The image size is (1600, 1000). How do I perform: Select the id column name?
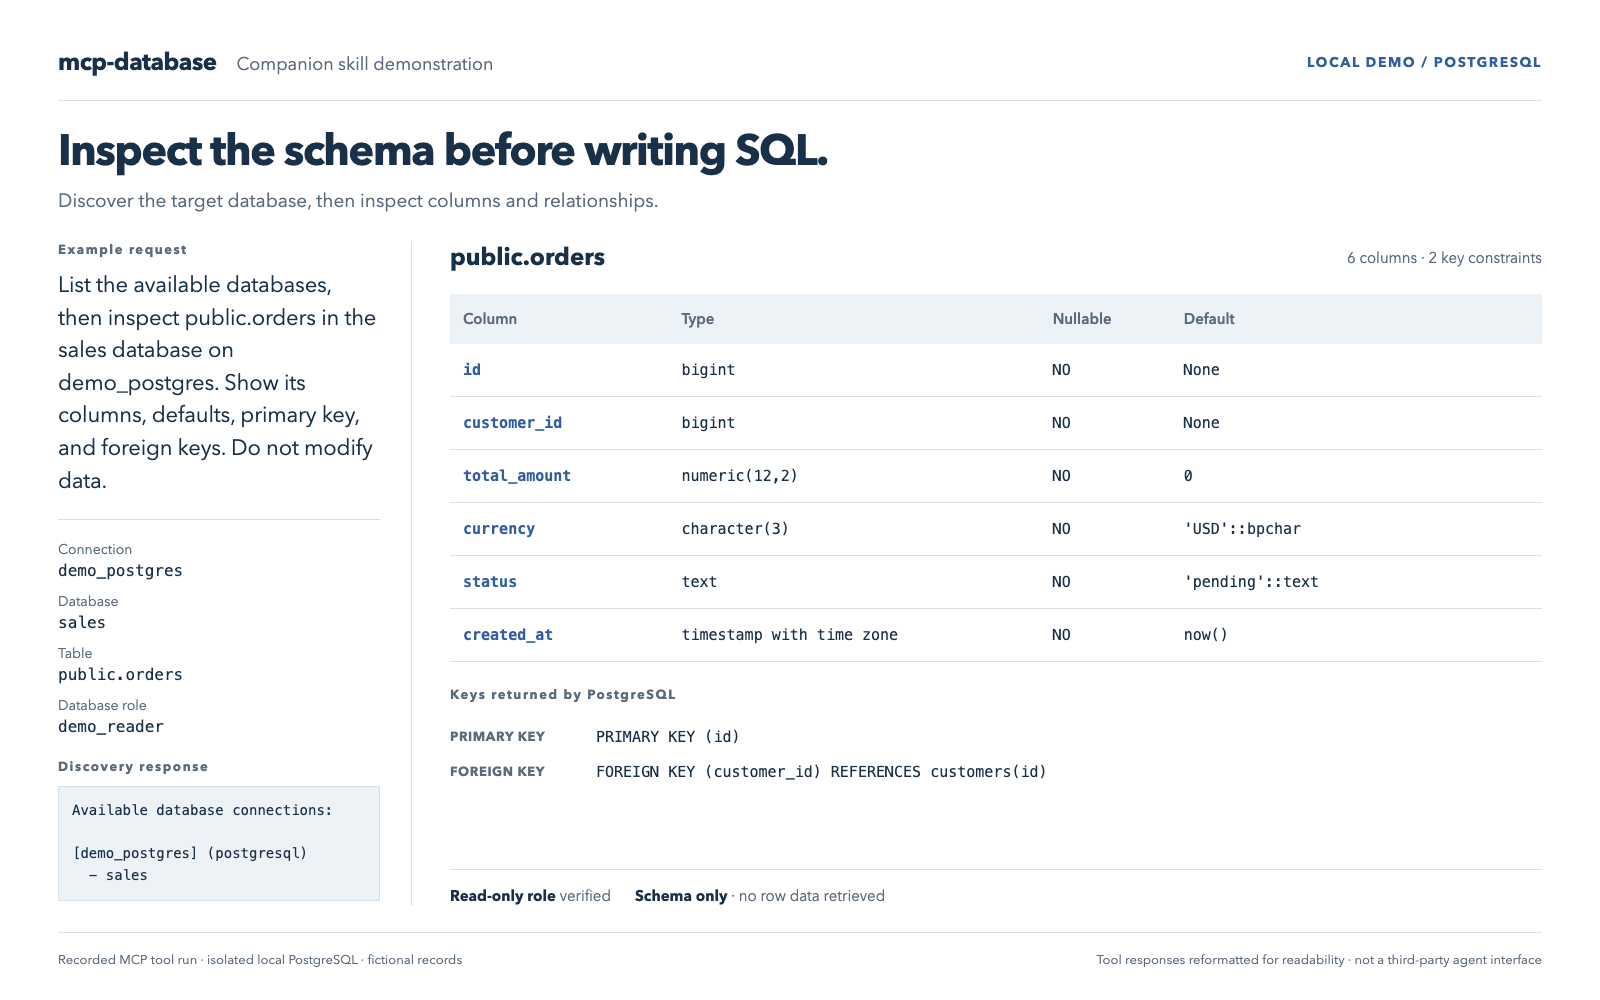click(x=472, y=370)
